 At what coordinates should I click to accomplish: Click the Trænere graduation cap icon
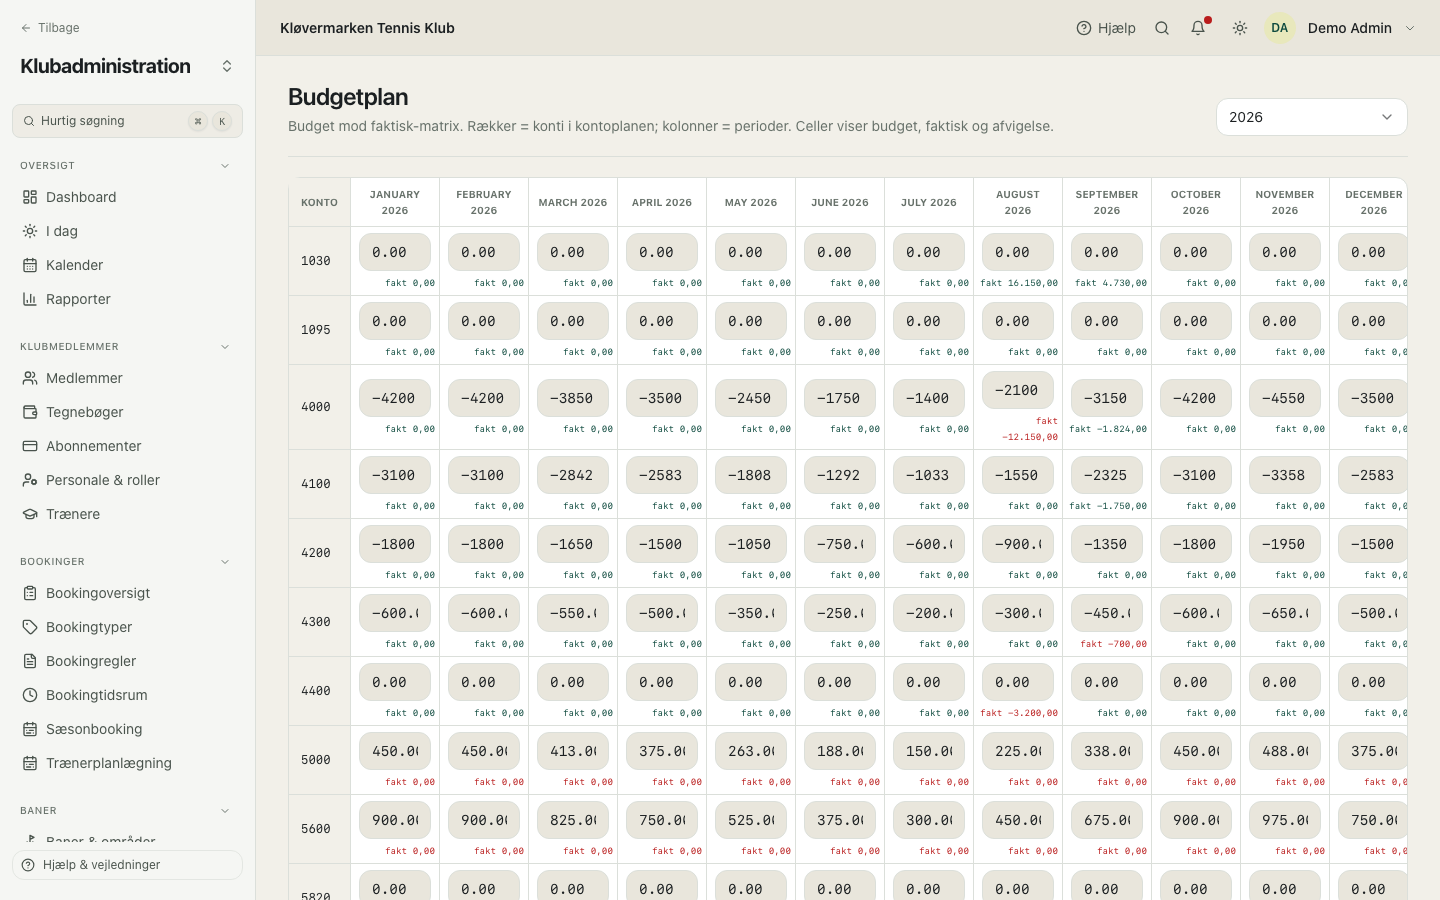click(x=30, y=514)
